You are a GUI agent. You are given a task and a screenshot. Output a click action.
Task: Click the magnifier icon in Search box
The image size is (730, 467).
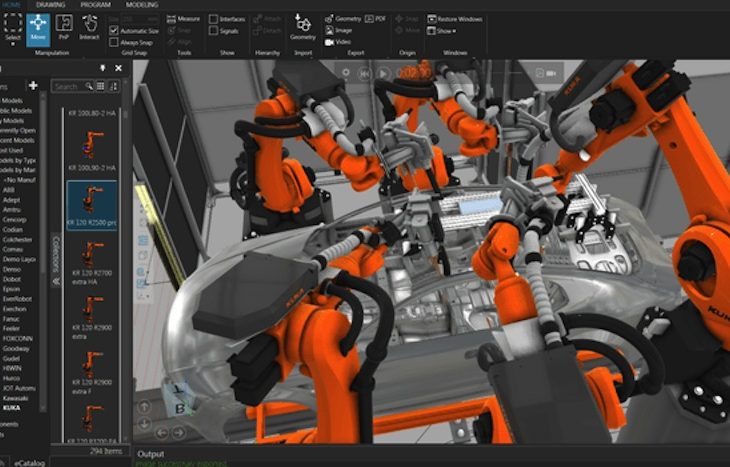(88, 86)
